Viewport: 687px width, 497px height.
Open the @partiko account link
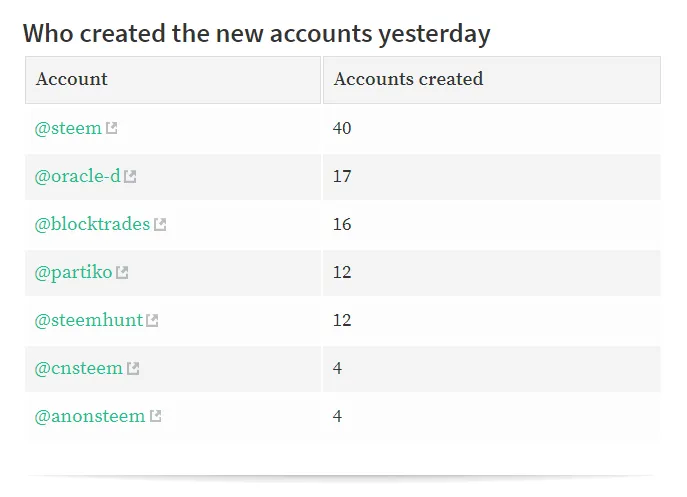74,273
